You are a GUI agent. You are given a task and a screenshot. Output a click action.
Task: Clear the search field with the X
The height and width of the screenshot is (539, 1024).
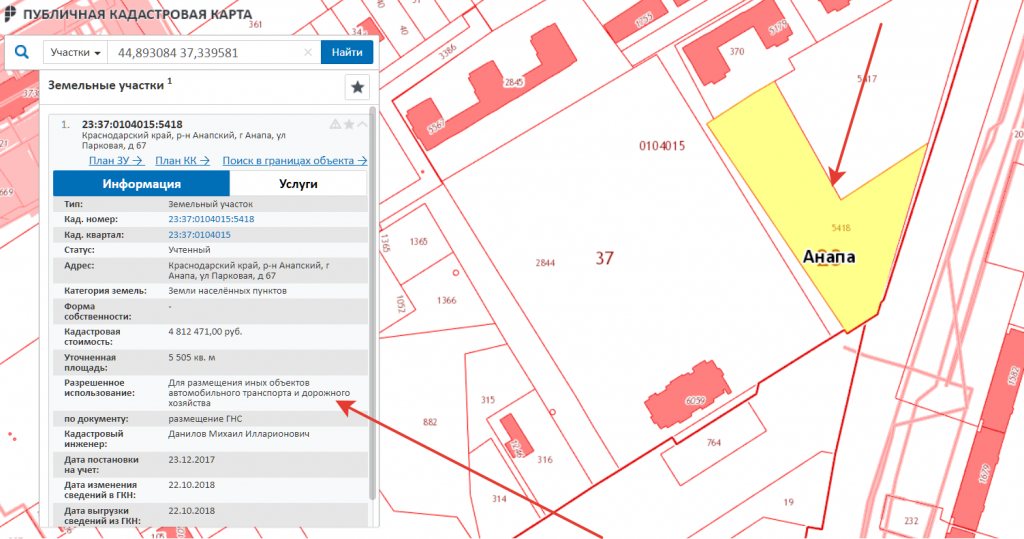point(308,52)
